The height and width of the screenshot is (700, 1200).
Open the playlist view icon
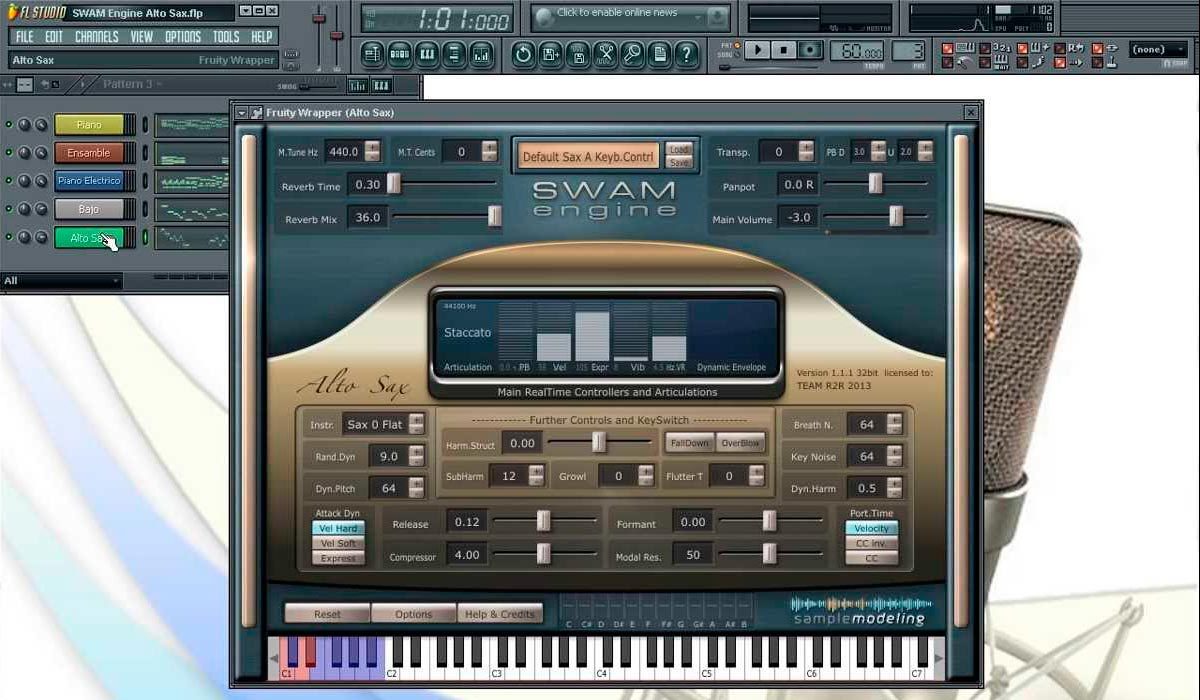click(372, 54)
